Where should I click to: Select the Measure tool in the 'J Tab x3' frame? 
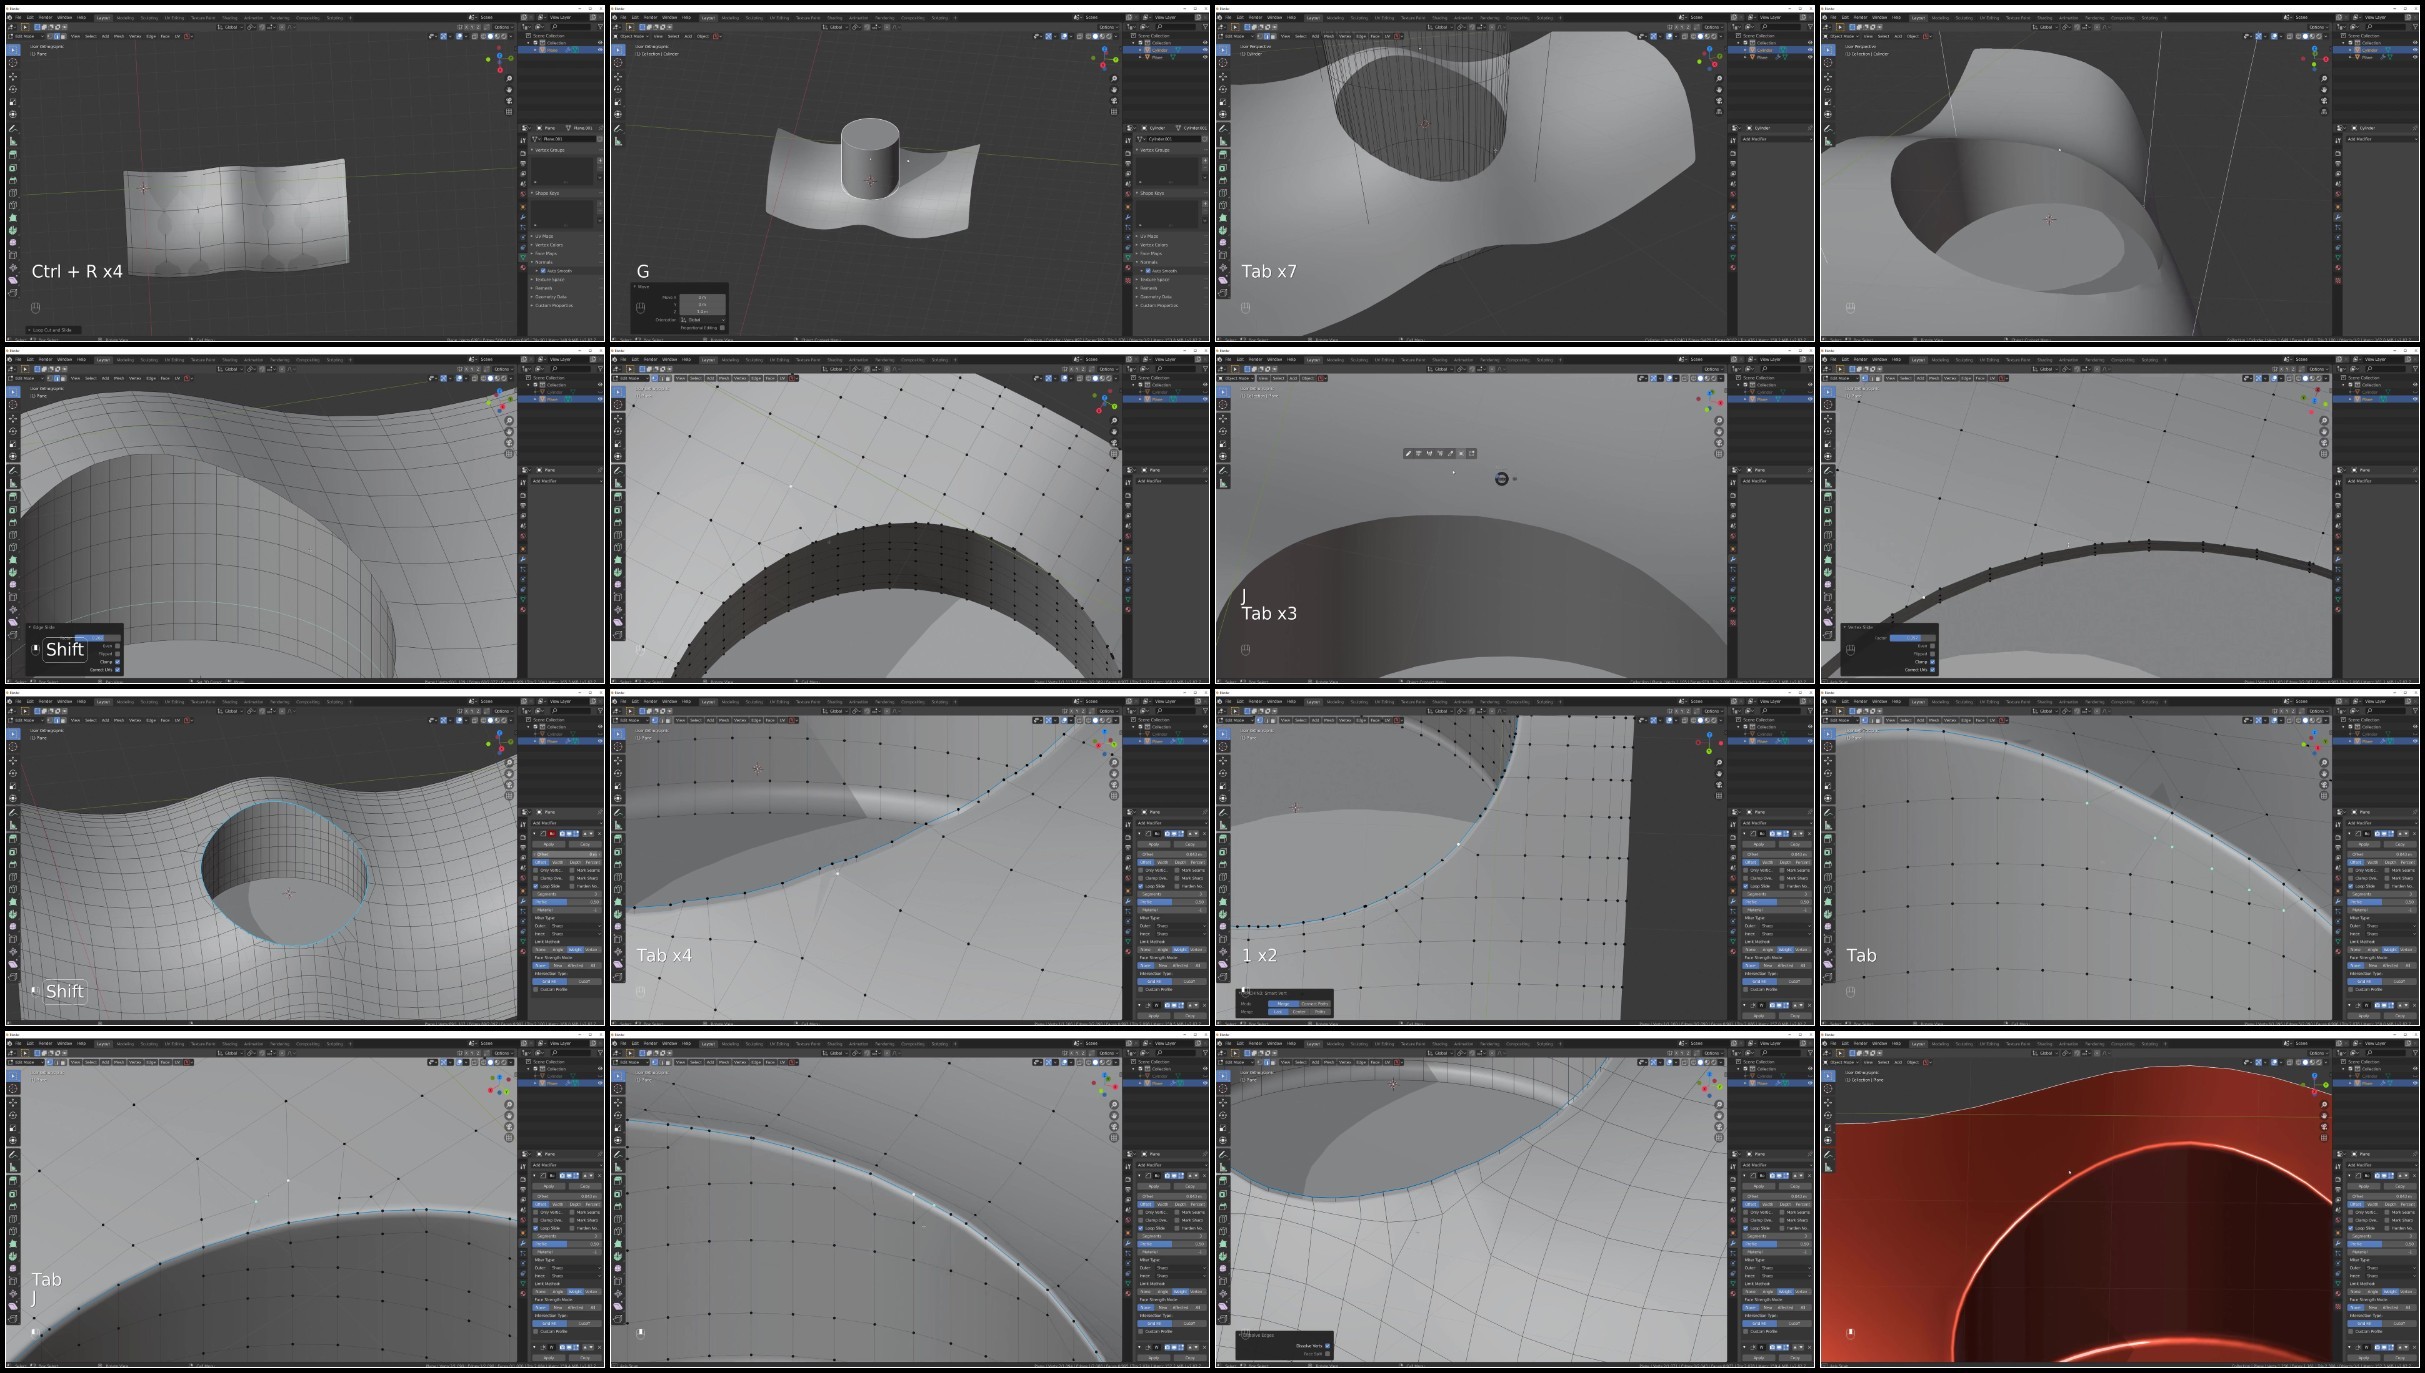pos(1223,483)
